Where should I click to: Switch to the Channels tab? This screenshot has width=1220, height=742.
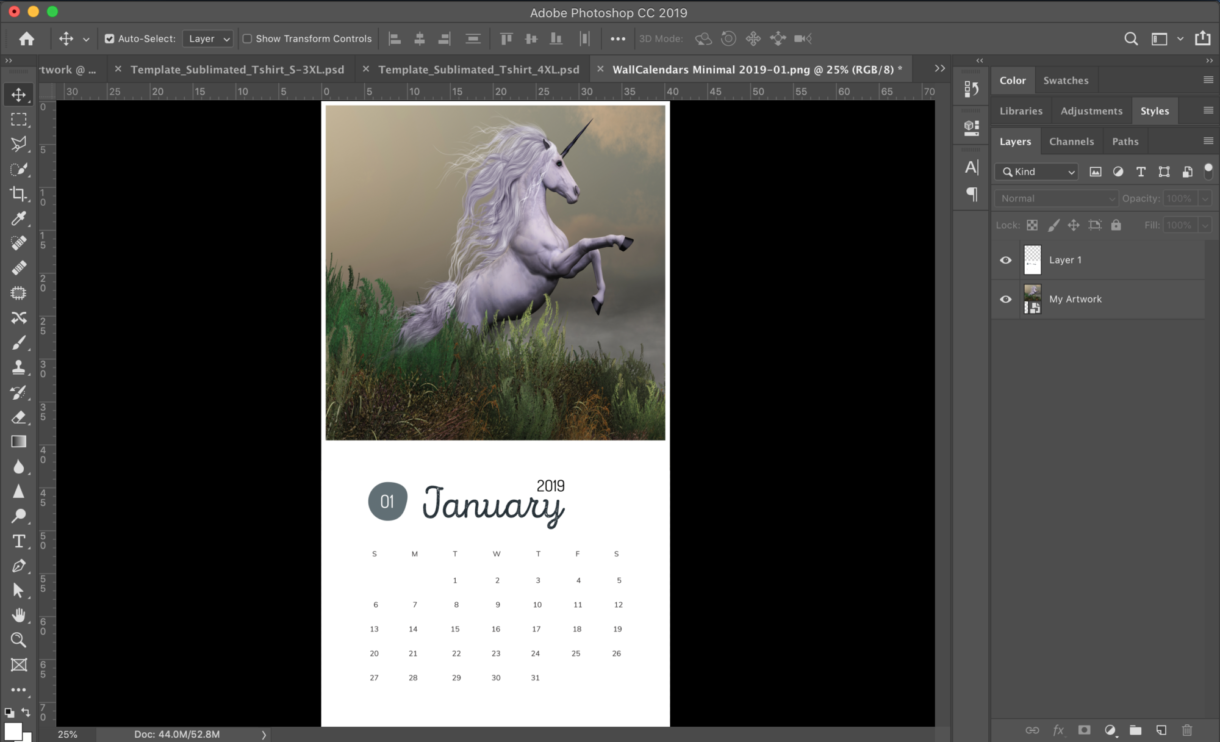pyautogui.click(x=1071, y=141)
